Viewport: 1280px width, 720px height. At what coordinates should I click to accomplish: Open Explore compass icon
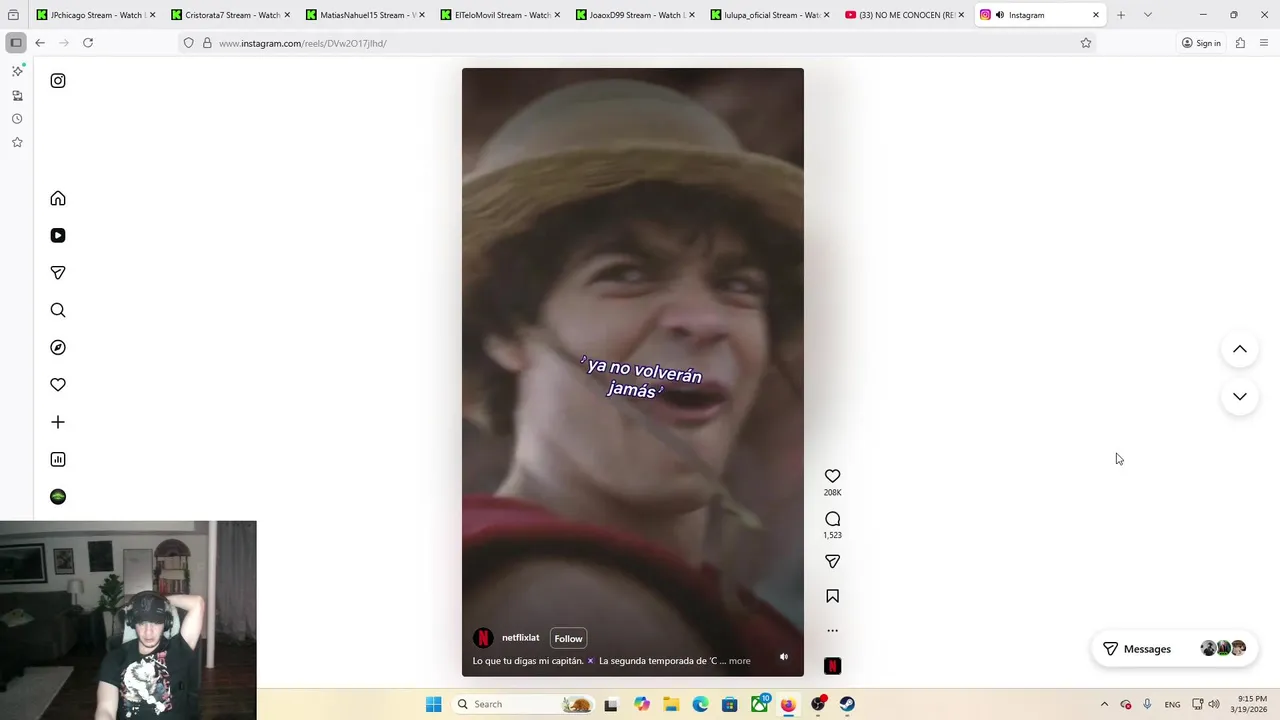click(58, 347)
